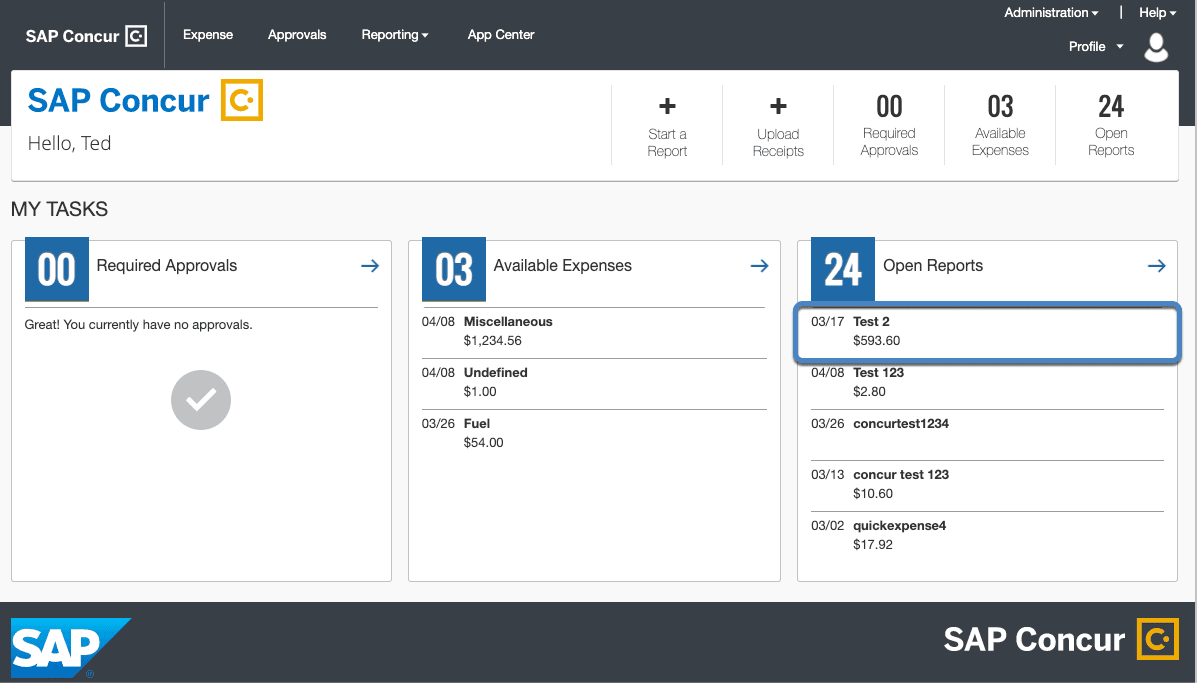Viewport: 1197px width, 683px height.
Task: Open the Approvals menu
Action: (297, 34)
